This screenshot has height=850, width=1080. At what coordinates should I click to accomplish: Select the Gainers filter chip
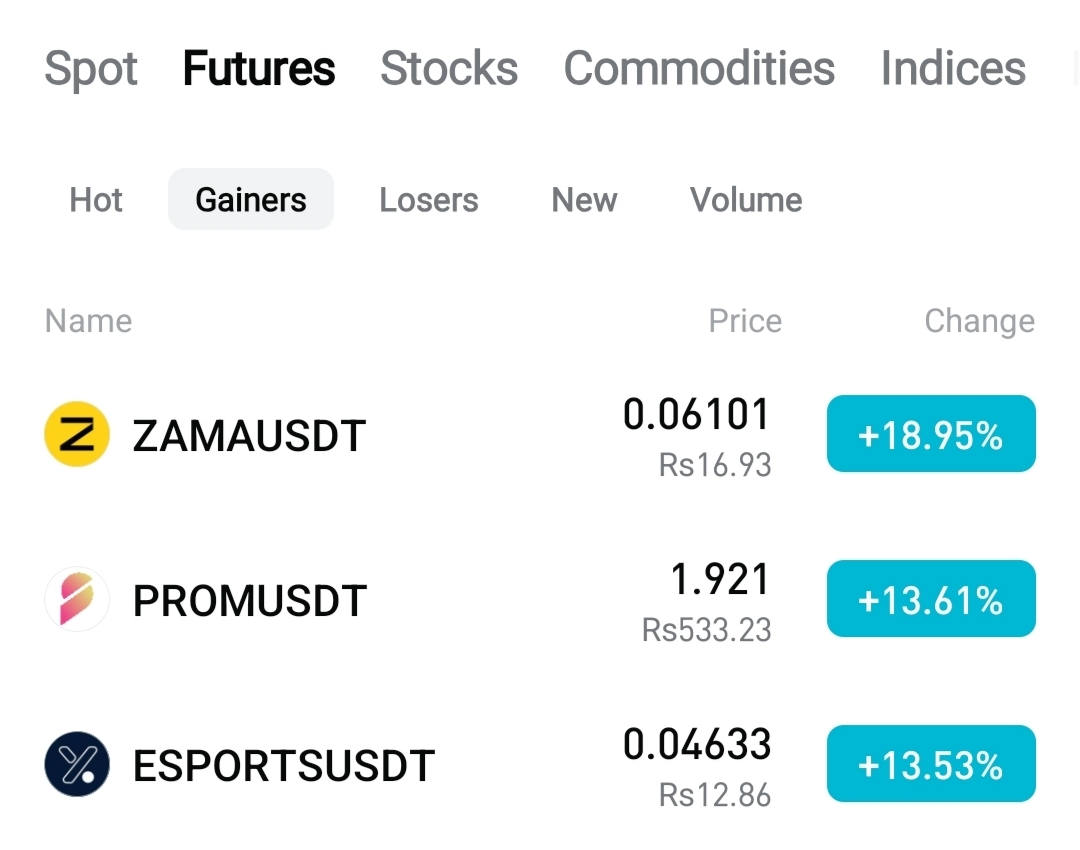point(251,199)
